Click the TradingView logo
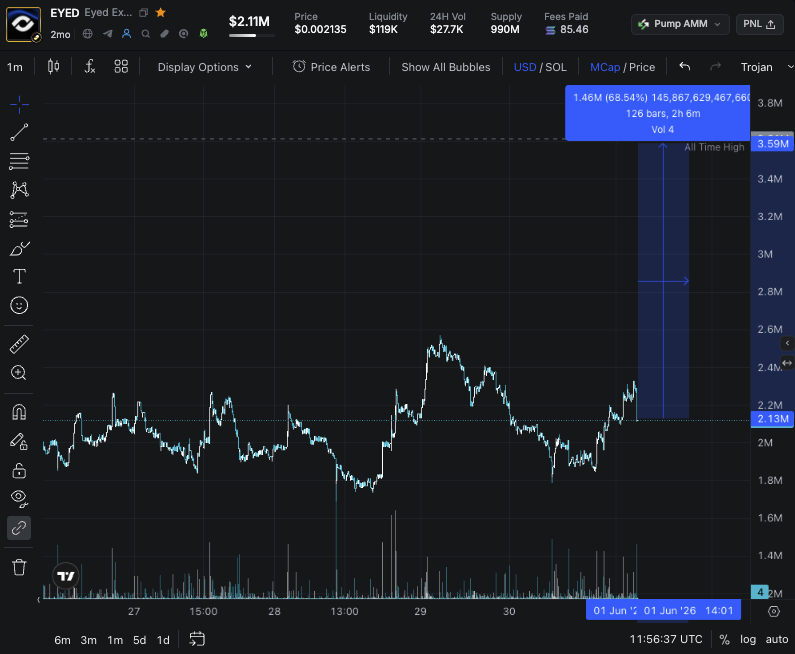 (x=66, y=576)
